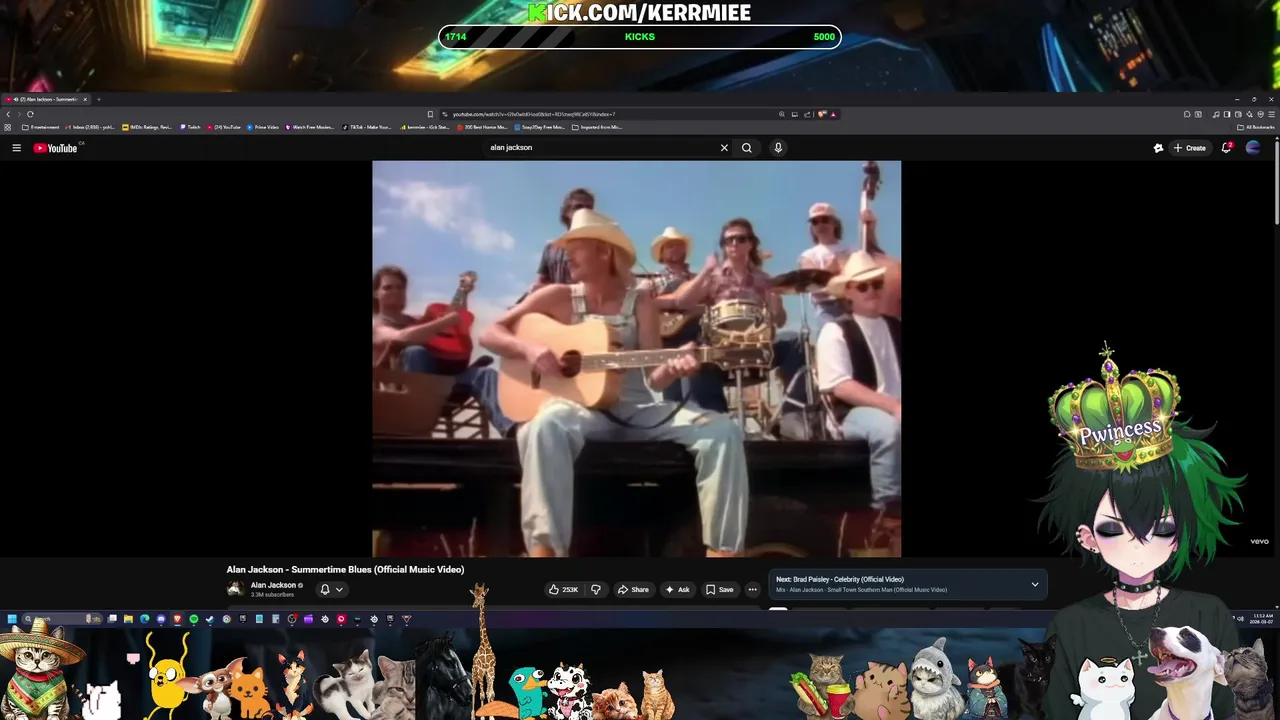Save video to a playlist
Viewport: 1280px width, 720px height.
(720, 590)
